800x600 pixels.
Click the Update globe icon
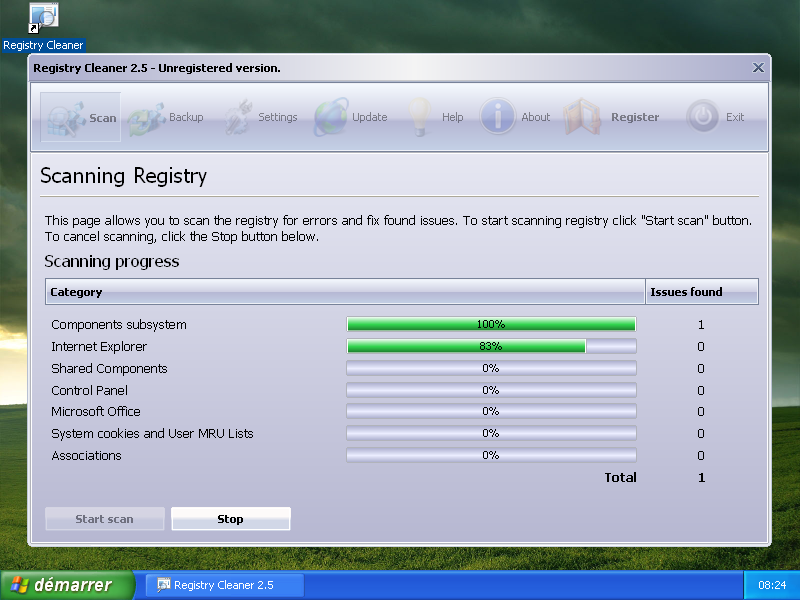(331, 117)
